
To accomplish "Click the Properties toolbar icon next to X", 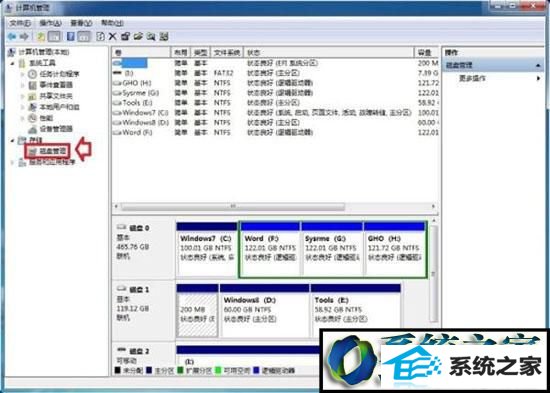I will [125, 36].
